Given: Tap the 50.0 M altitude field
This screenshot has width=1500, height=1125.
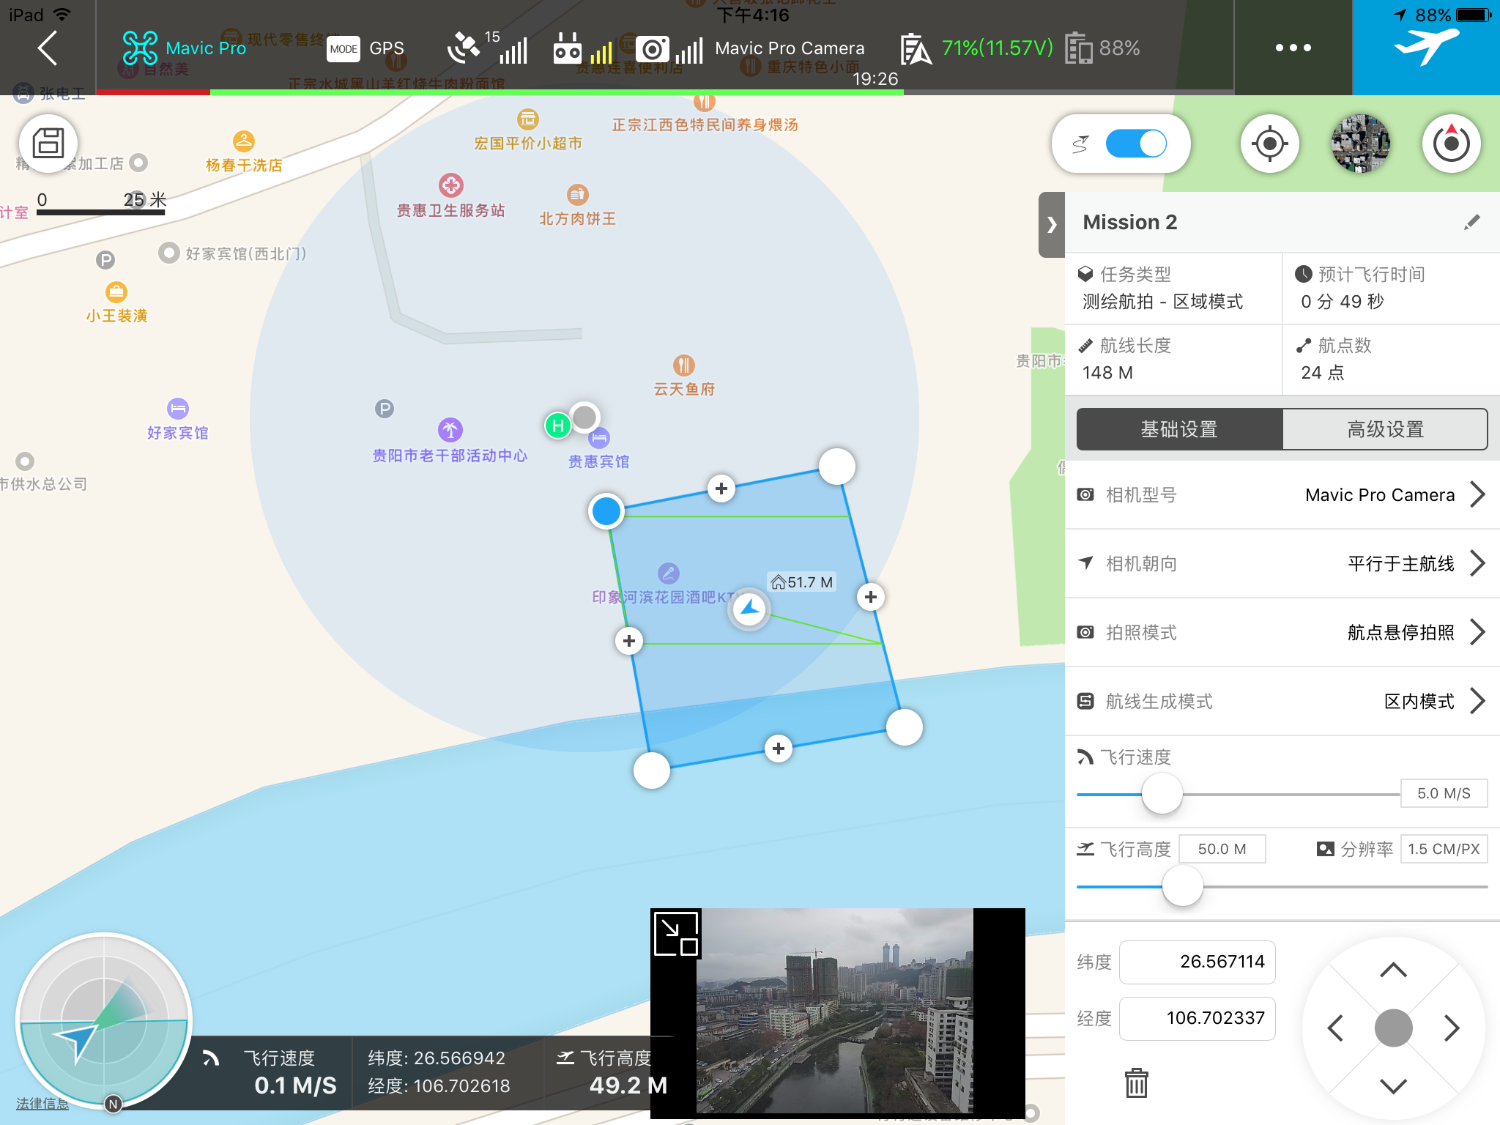Looking at the screenshot, I should click(1222, 849).
